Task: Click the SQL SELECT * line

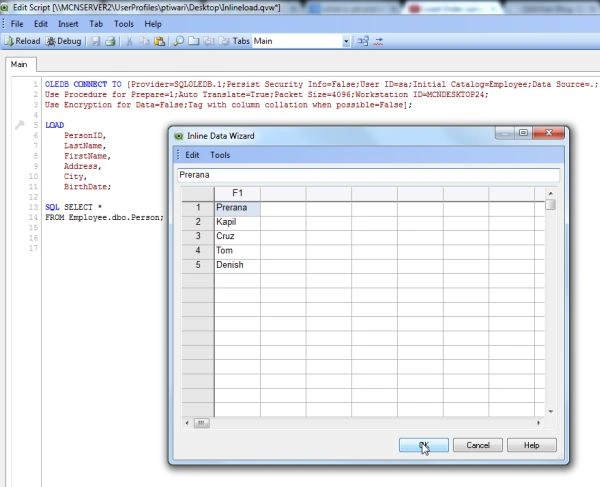Action: pyautogui.click(x=73, y=207)
